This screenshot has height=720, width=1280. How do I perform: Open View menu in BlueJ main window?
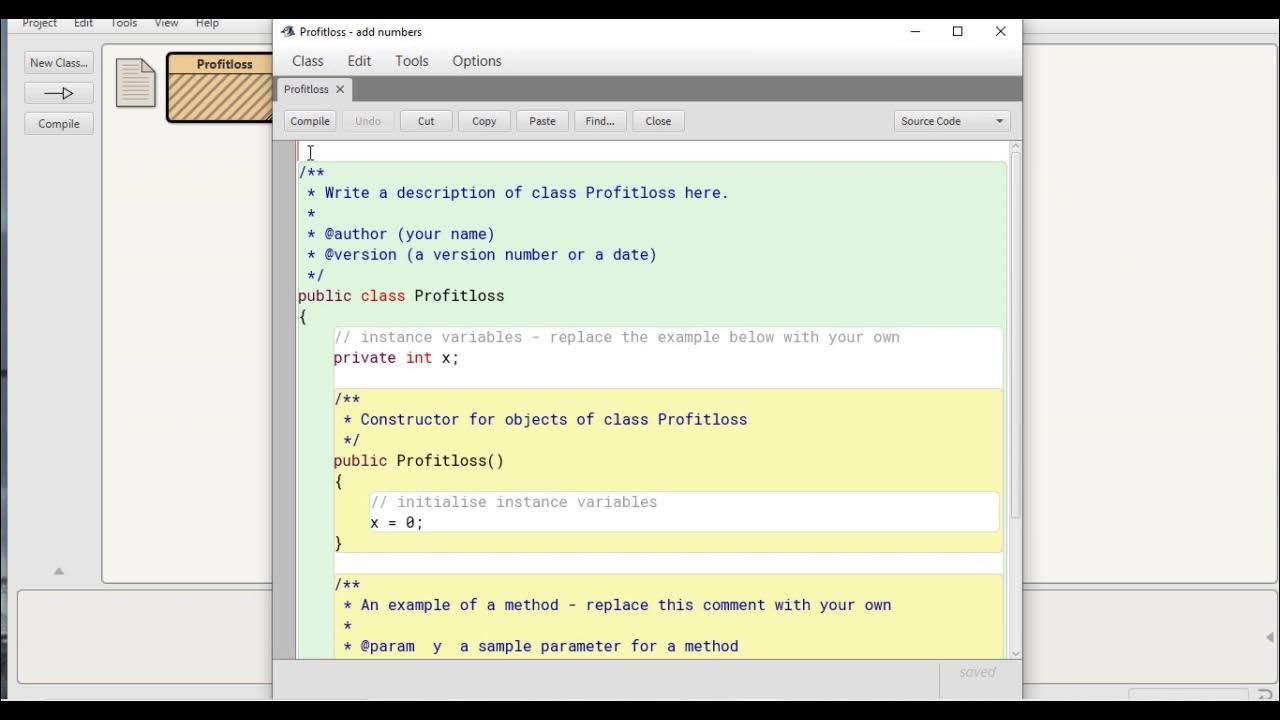tap(166, 22)
